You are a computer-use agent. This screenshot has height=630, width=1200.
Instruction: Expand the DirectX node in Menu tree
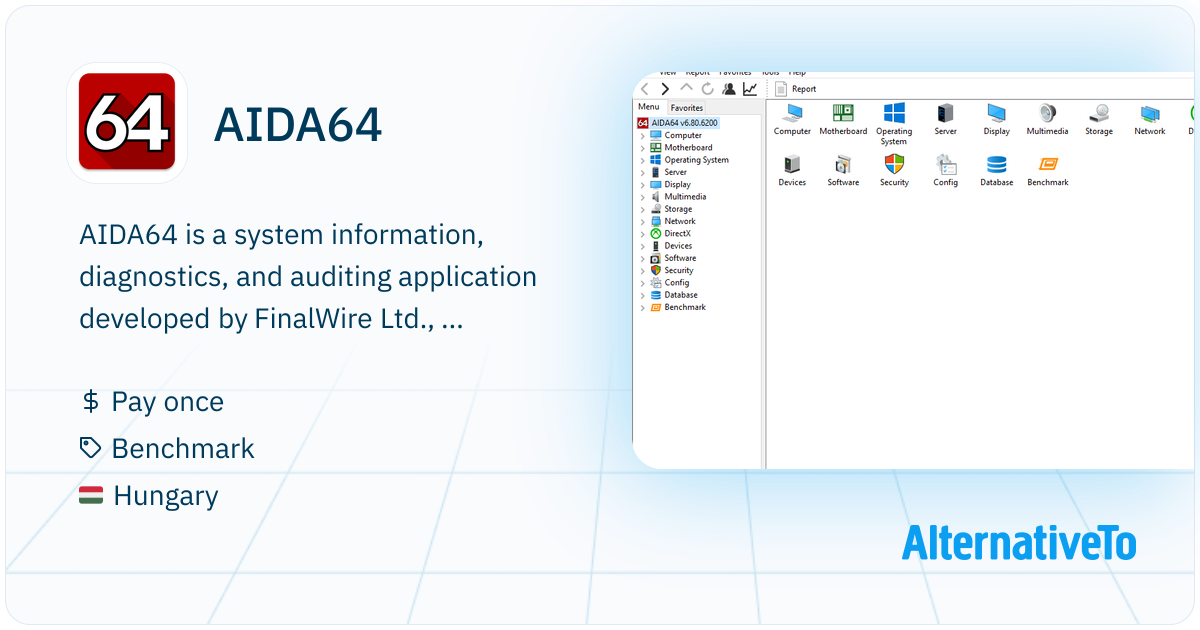643,233
